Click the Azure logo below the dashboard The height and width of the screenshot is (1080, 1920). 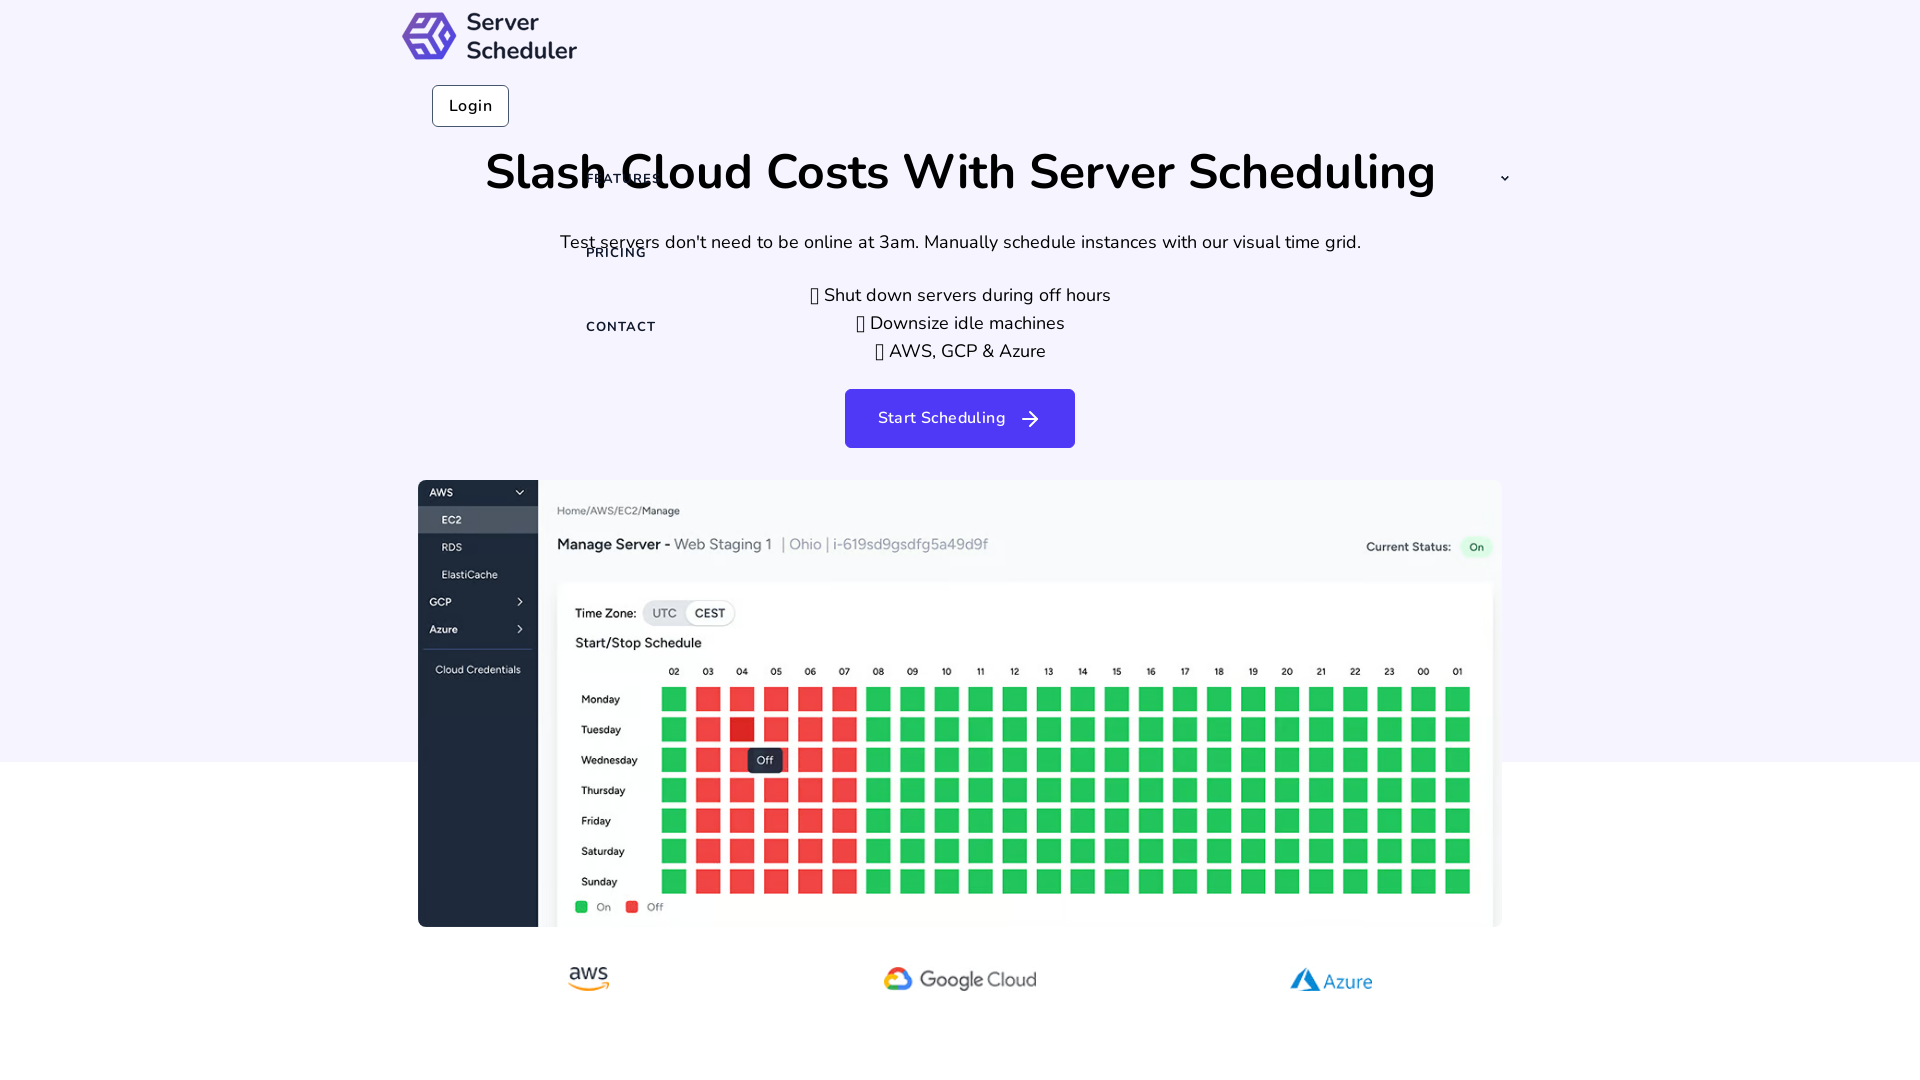1331,980
